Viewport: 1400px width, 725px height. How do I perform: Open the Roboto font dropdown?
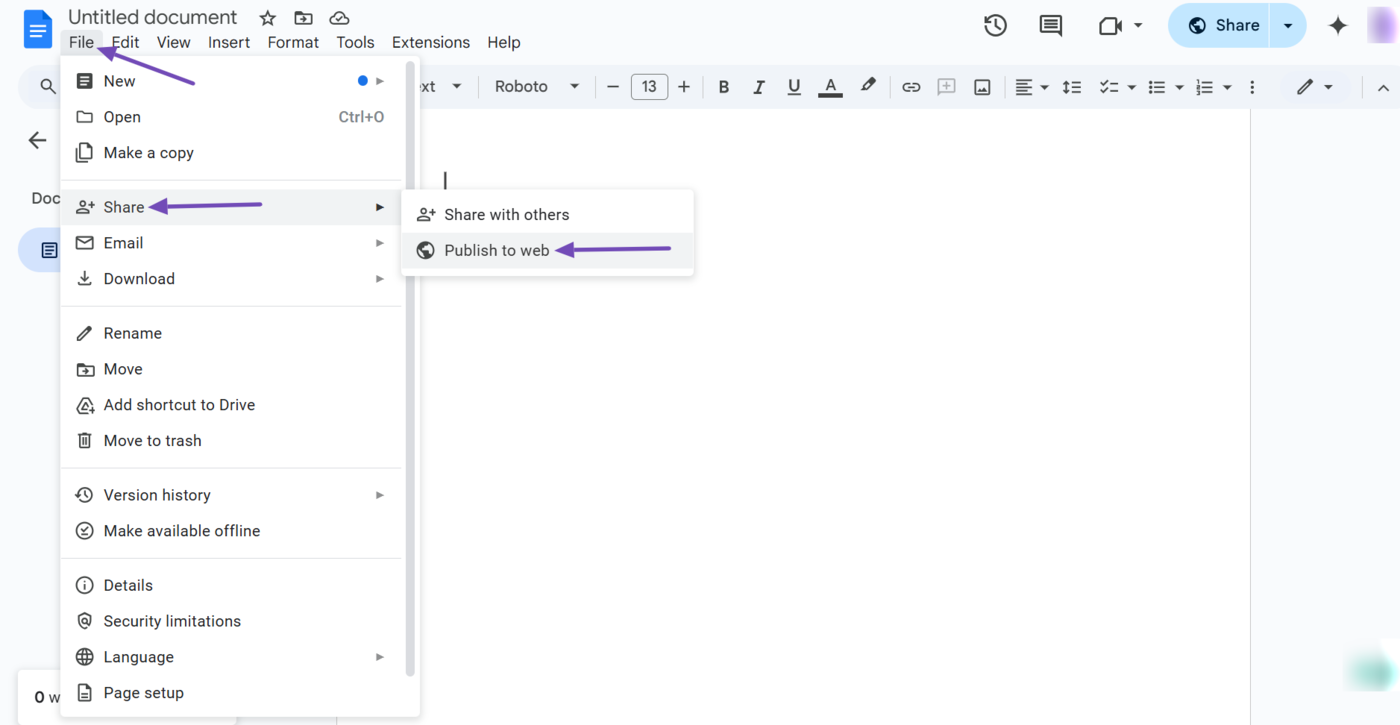(x=536, y=87)
